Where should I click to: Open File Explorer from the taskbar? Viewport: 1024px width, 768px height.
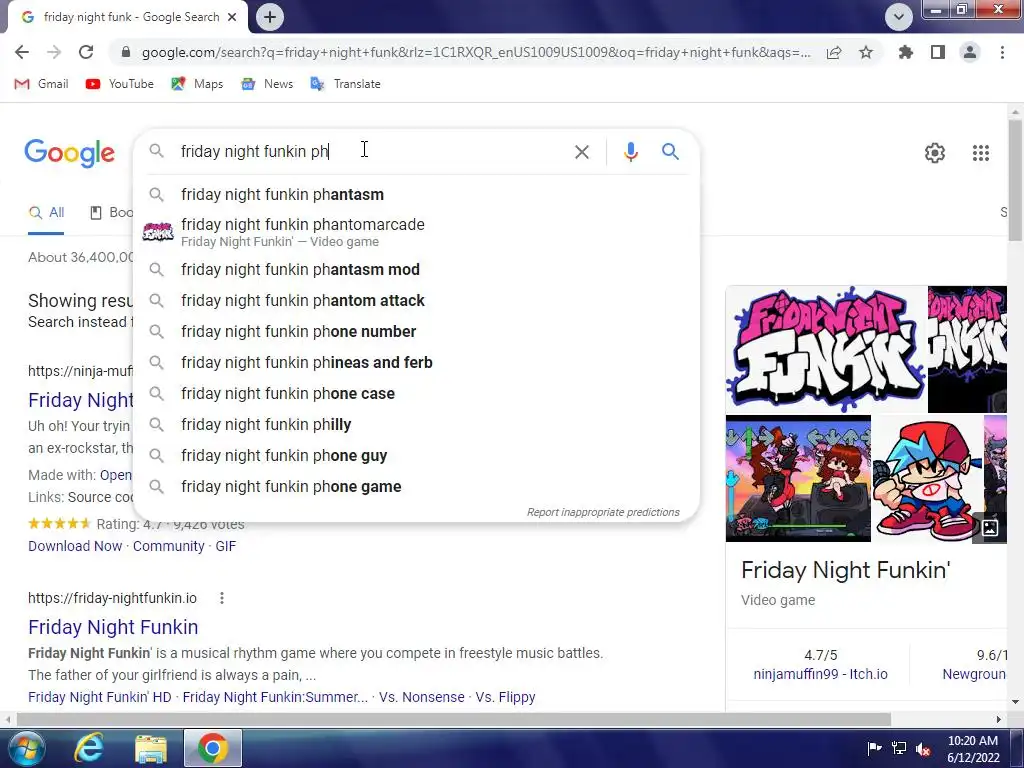click(151, 748)
